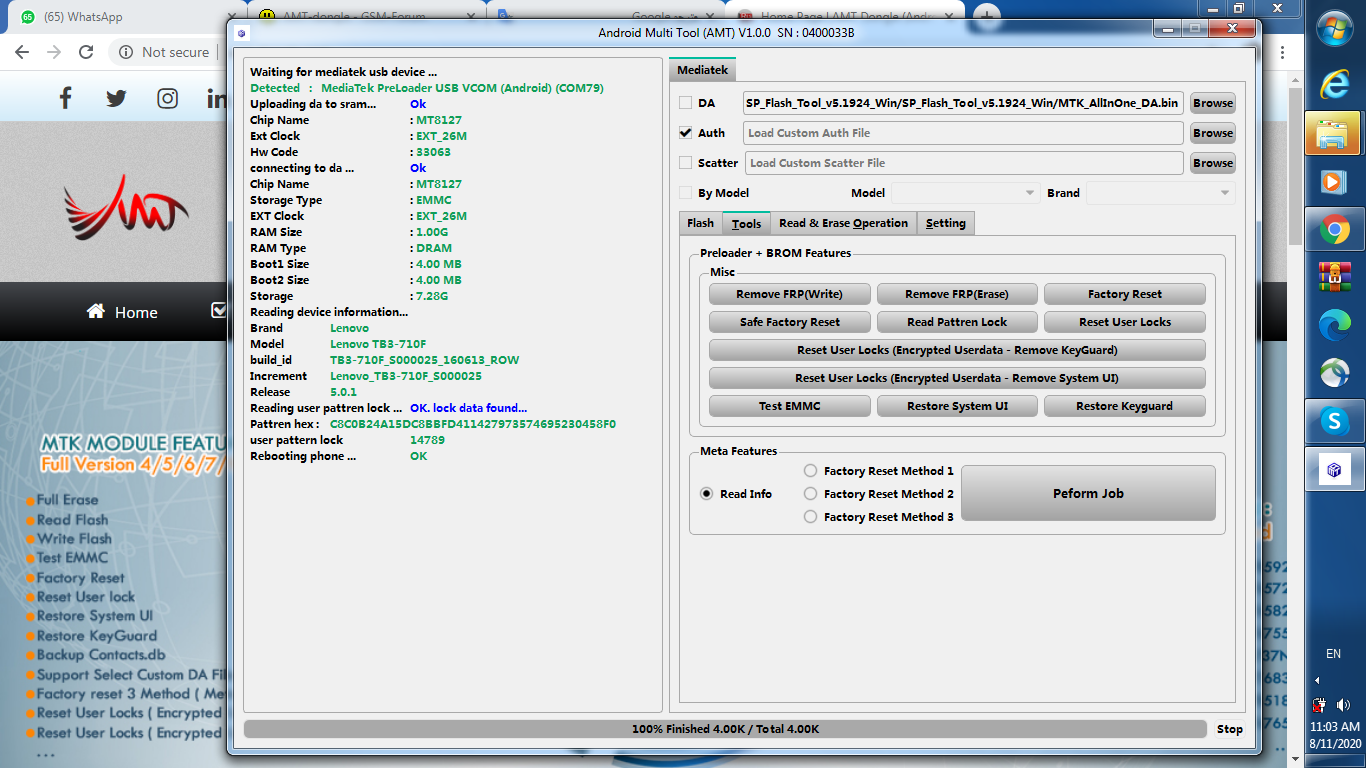Select the Read Info radio button
Viewport: 1366px width, 768px height.
(707, 494)
